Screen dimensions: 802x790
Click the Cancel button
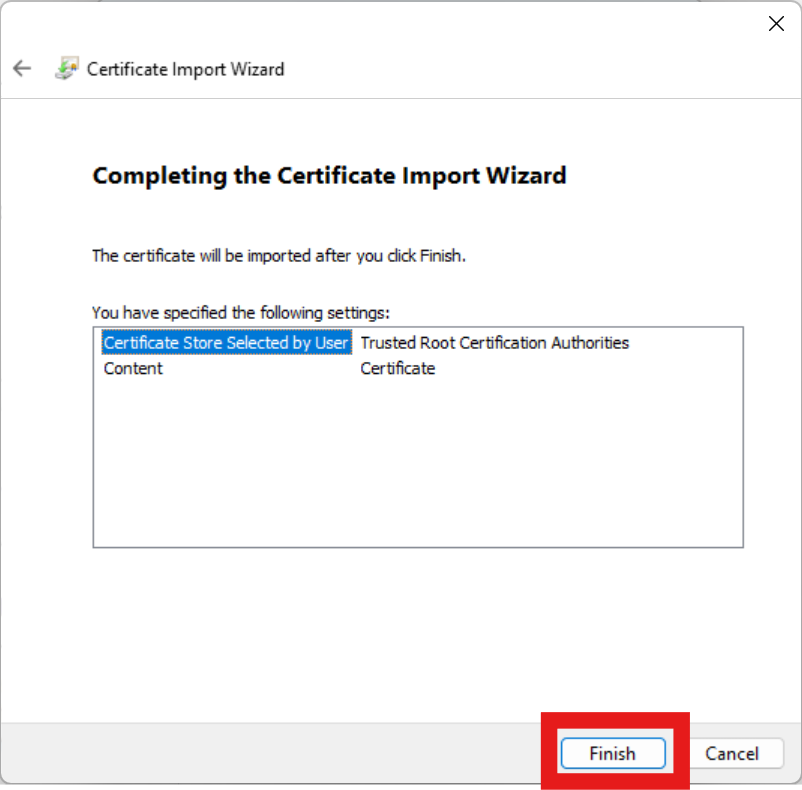click(735, 753)
